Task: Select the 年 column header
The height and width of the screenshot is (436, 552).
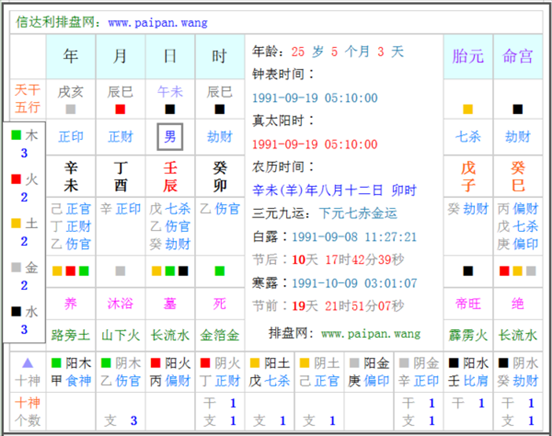Action: point(71,56)
